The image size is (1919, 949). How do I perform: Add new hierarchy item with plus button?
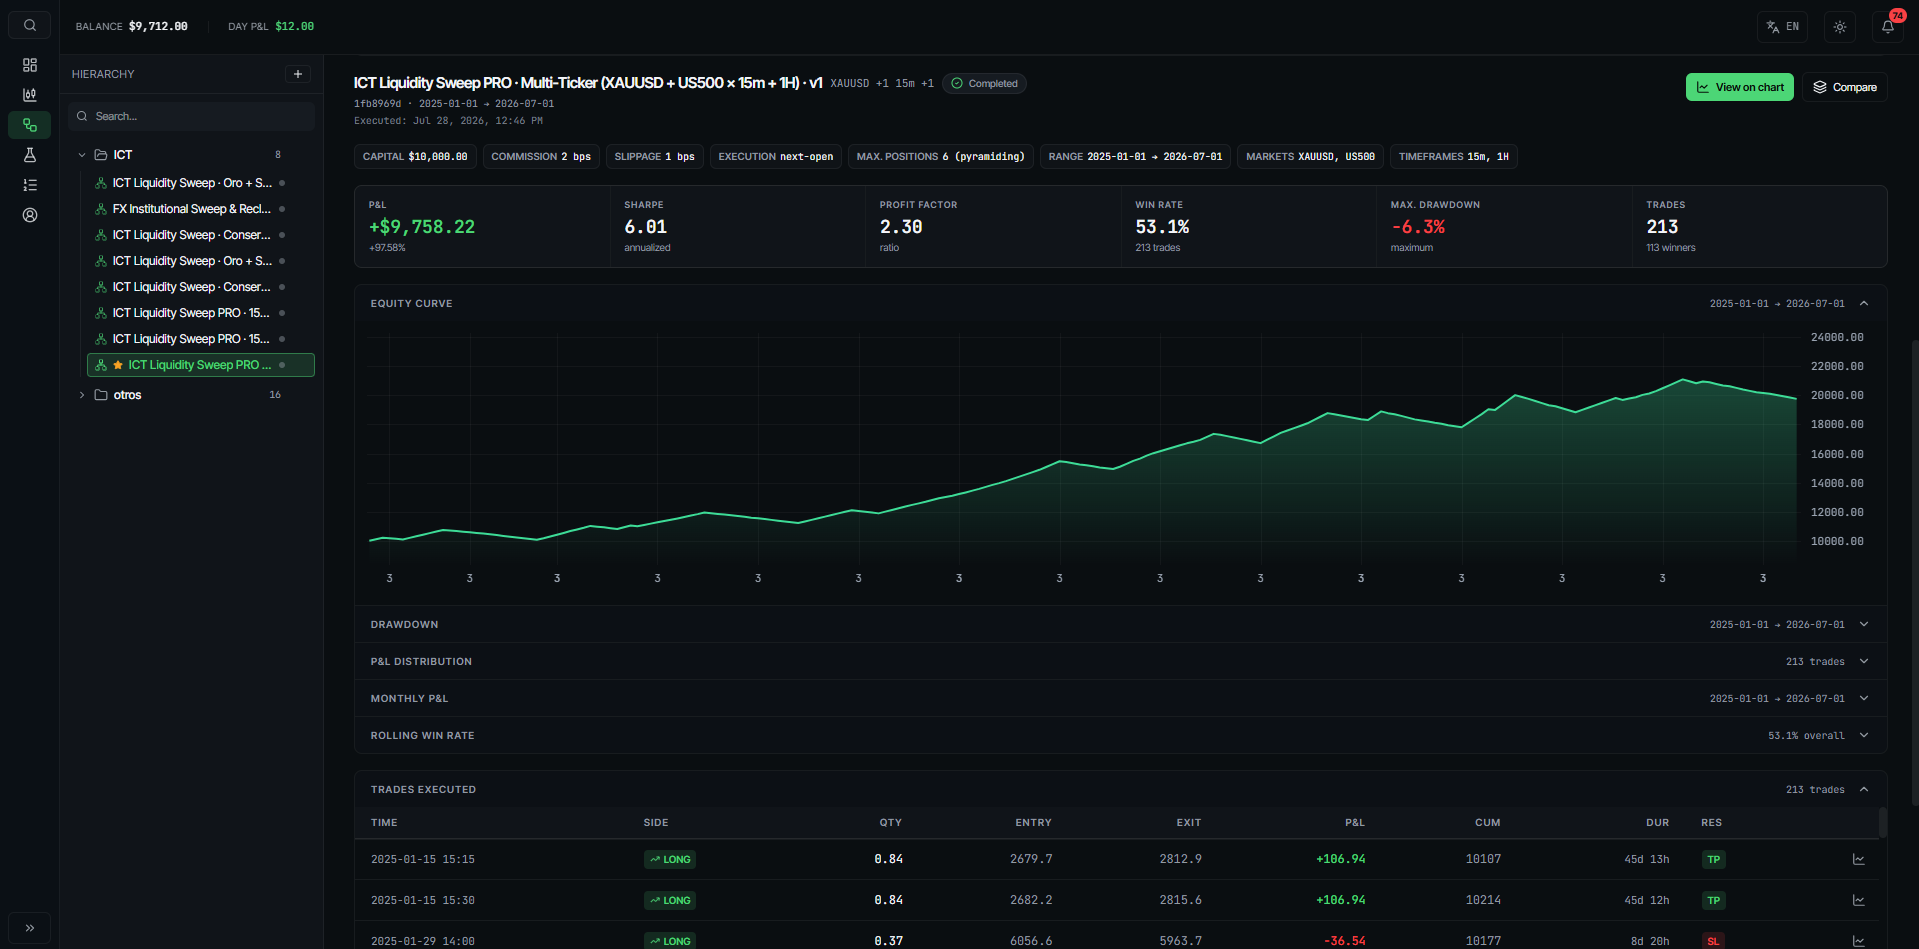point(298,74)
